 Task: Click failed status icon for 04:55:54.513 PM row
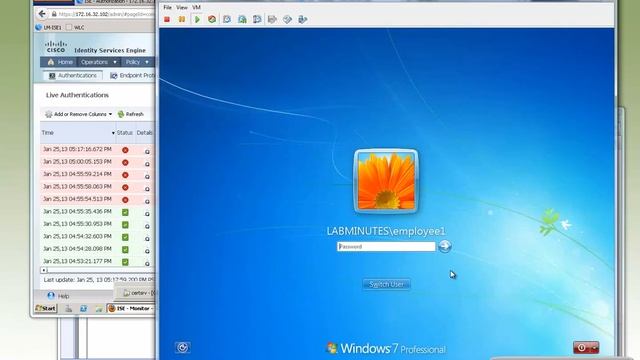[125, 200]
